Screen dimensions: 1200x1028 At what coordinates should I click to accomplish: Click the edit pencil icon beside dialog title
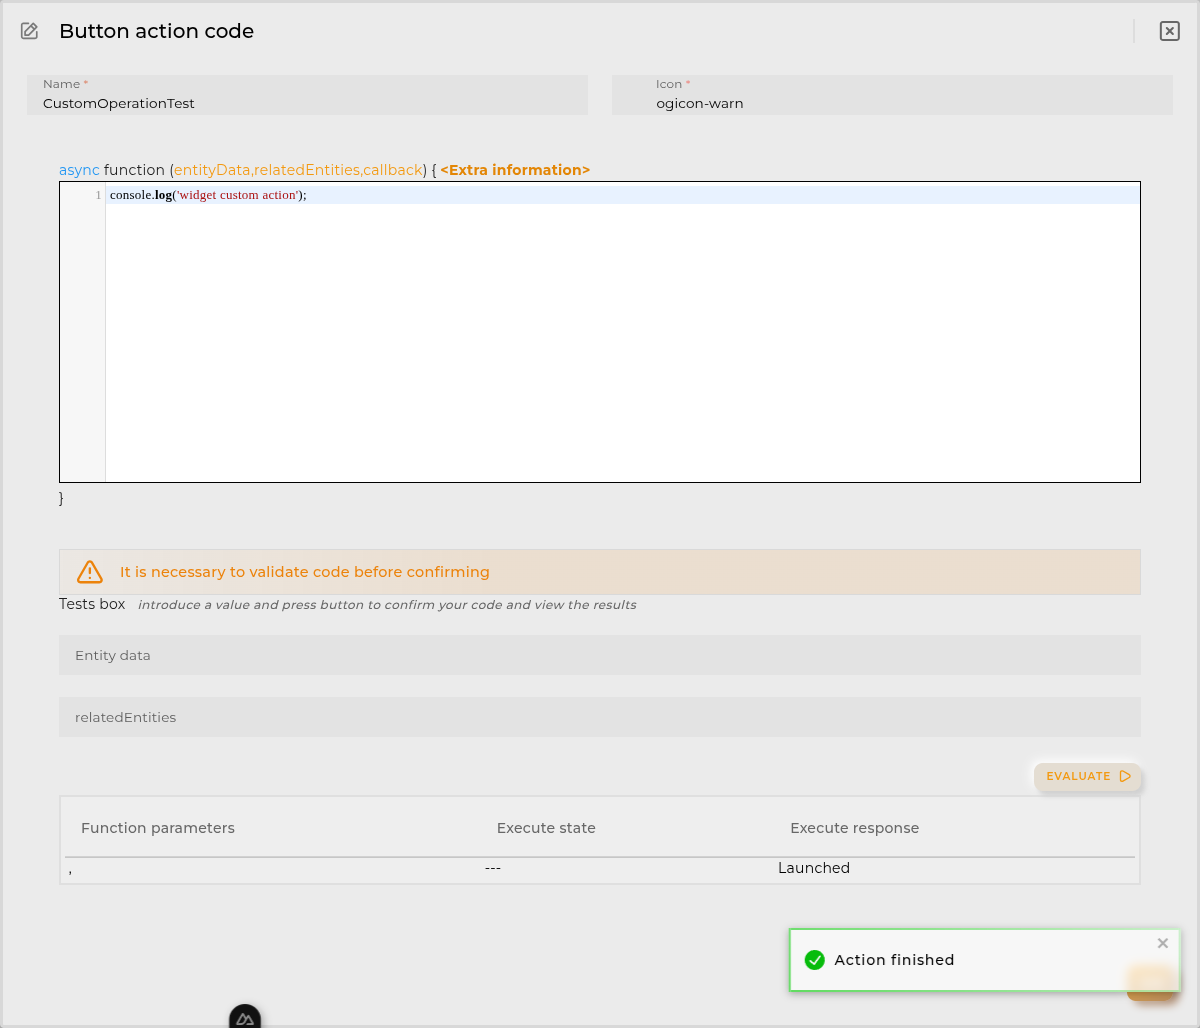pyautogui.click(x=28, y=31)
